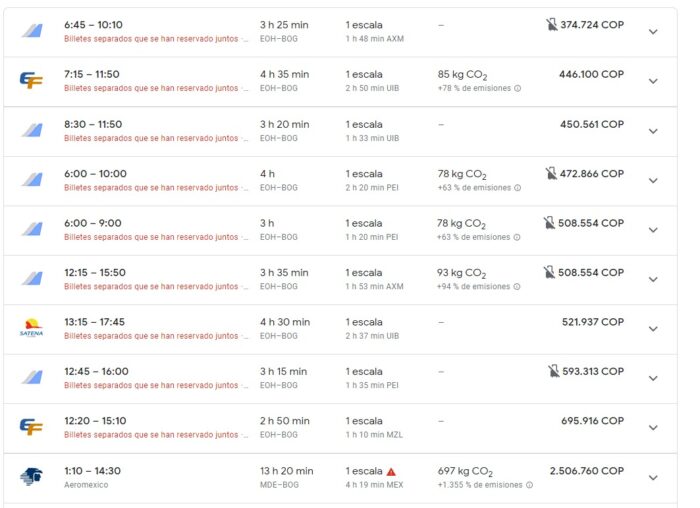Expand the 446.100 COP flight details
This screenshot has width=700, height=508.
[x=653, y=81]
